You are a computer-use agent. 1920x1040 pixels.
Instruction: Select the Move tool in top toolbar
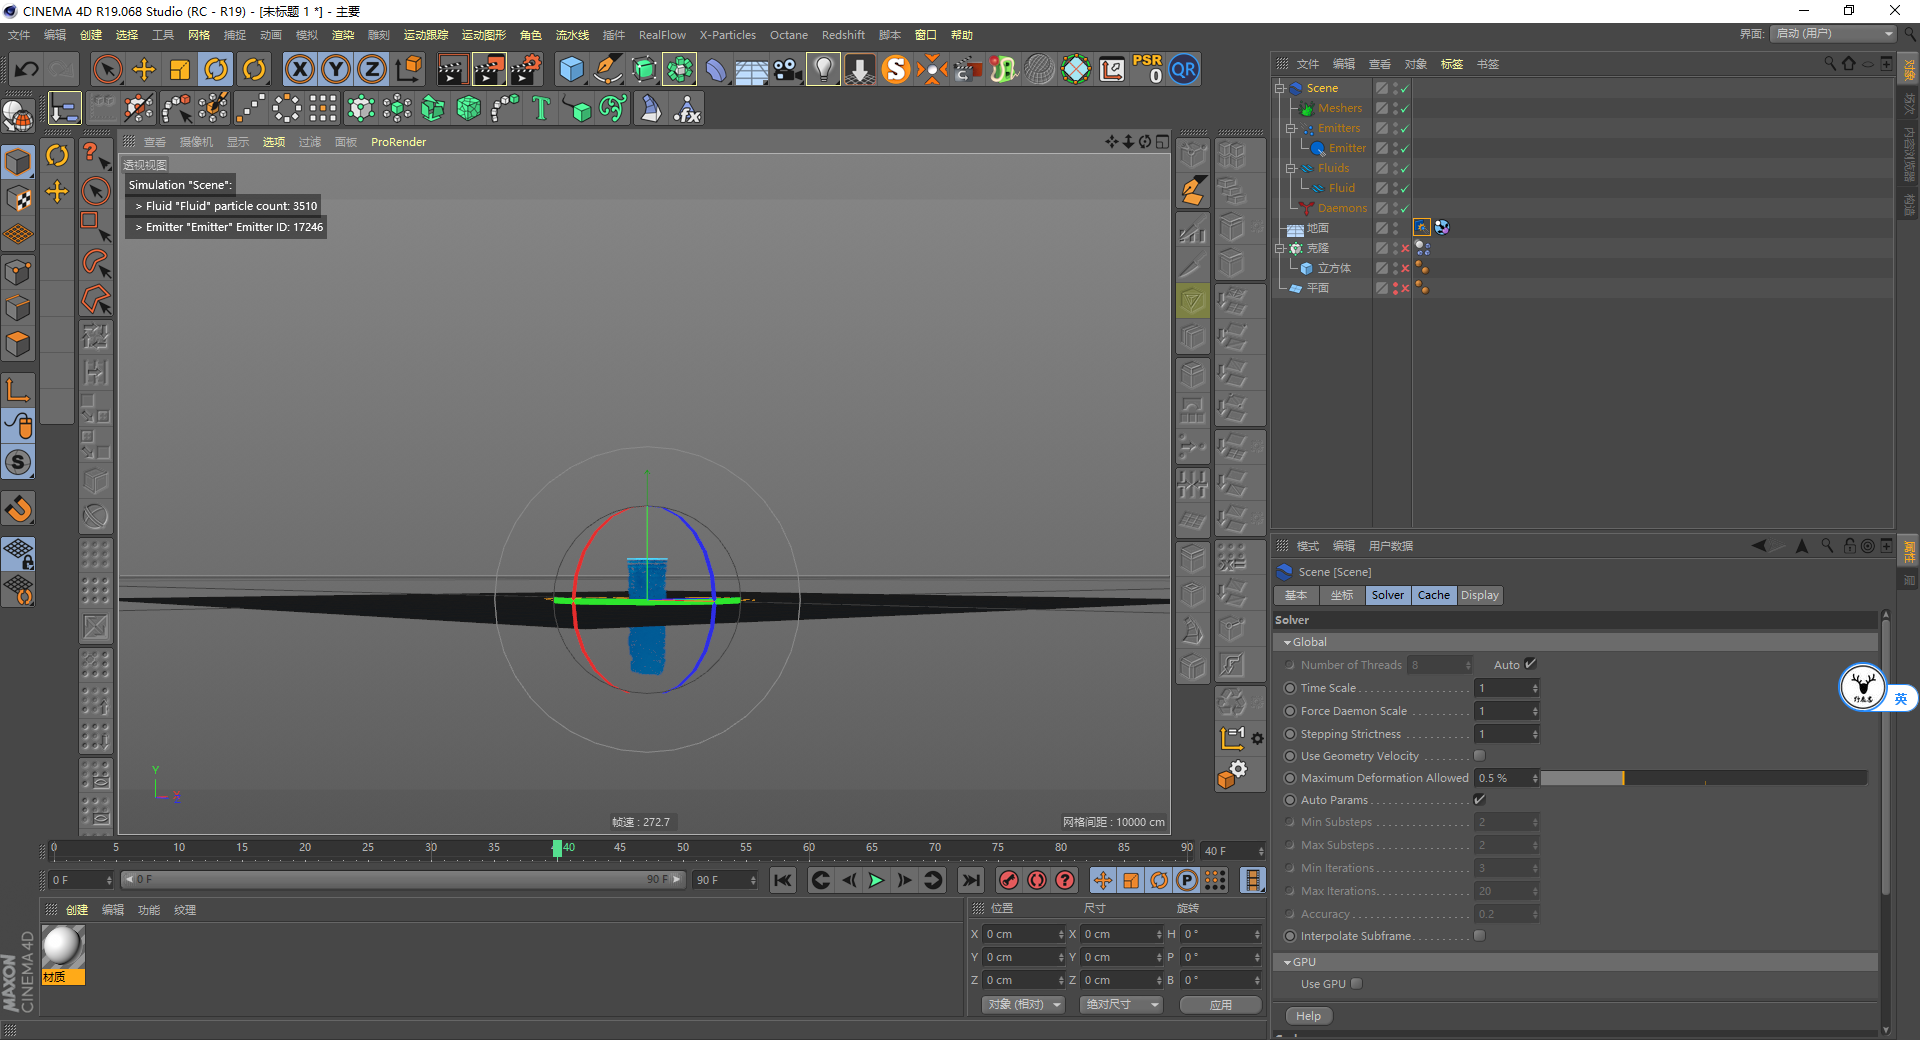pos(144,69)
